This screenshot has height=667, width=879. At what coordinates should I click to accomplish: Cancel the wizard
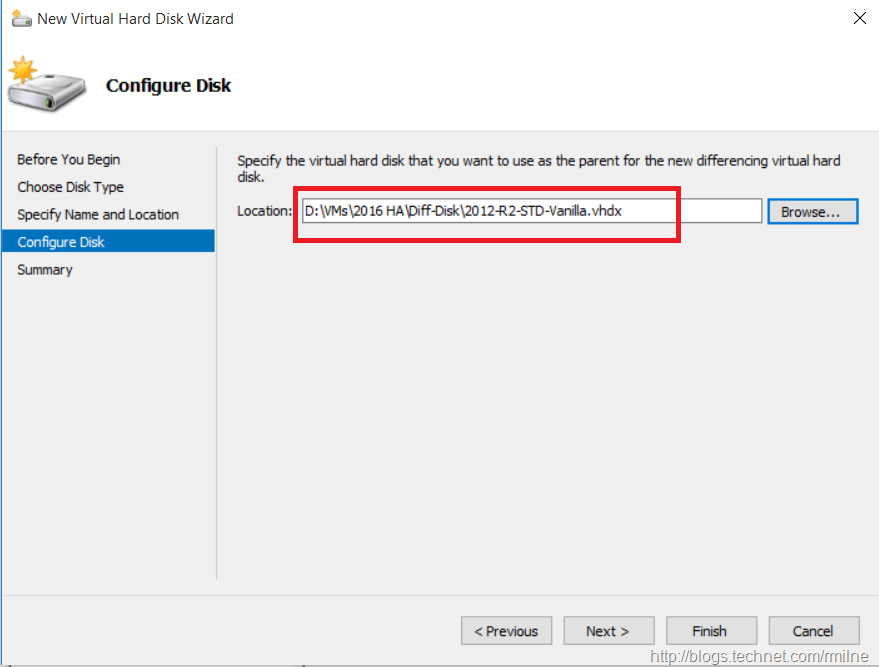click(813, 631)
